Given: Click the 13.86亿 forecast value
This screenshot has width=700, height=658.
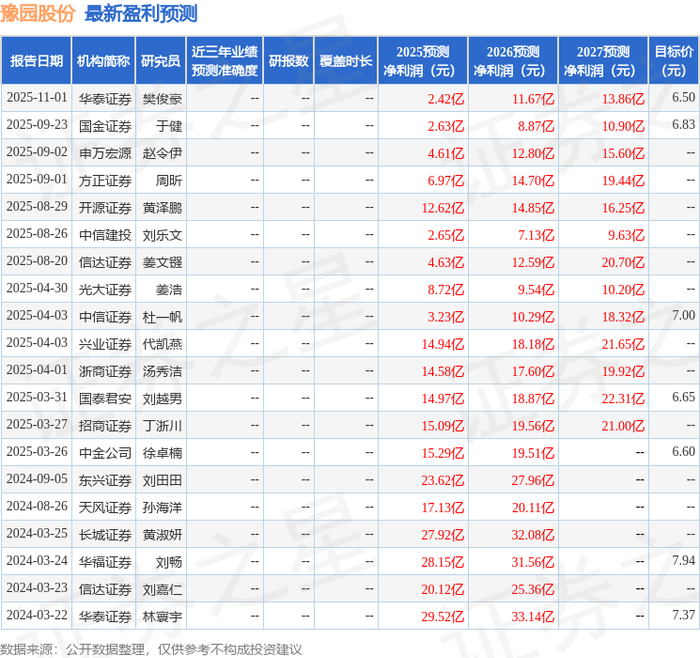Looking at the screenshot, I should 623,99.
